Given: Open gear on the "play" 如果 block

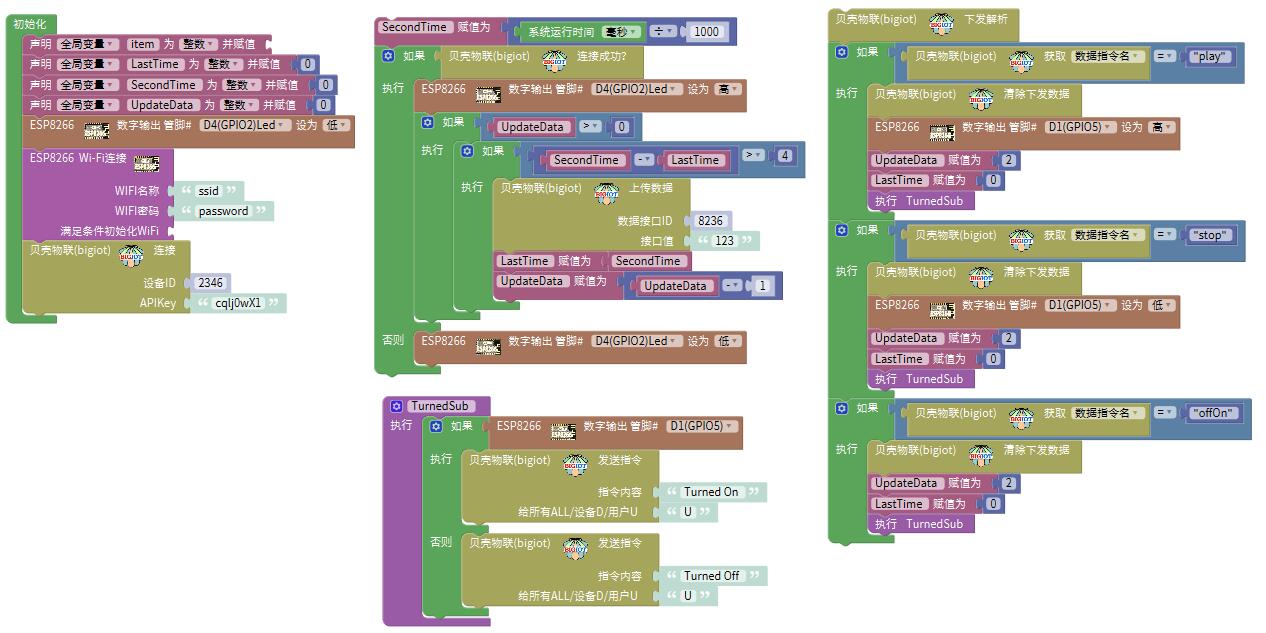Looking at the screenshot, I should click(842, 52).
